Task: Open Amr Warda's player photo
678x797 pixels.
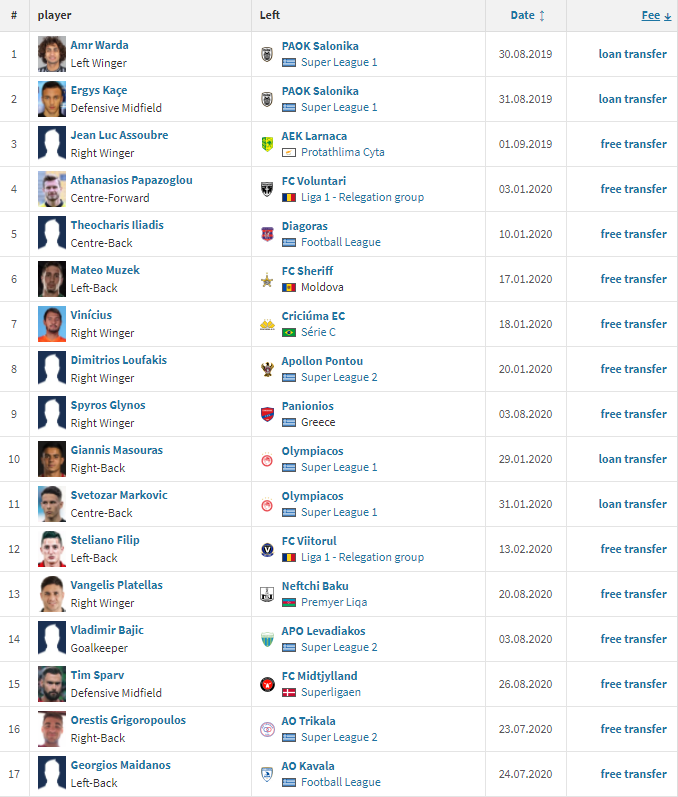Action: point(52,54)
